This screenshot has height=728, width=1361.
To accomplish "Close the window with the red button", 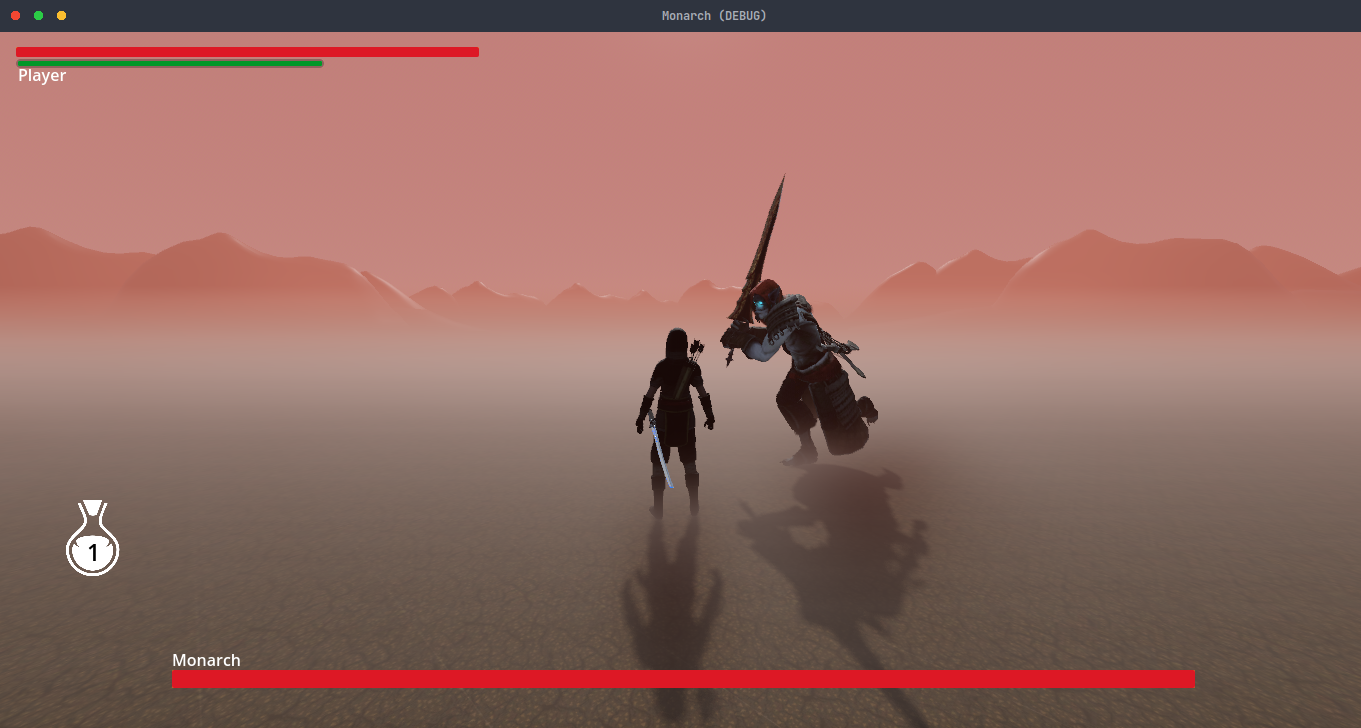I will pos(15,16).
